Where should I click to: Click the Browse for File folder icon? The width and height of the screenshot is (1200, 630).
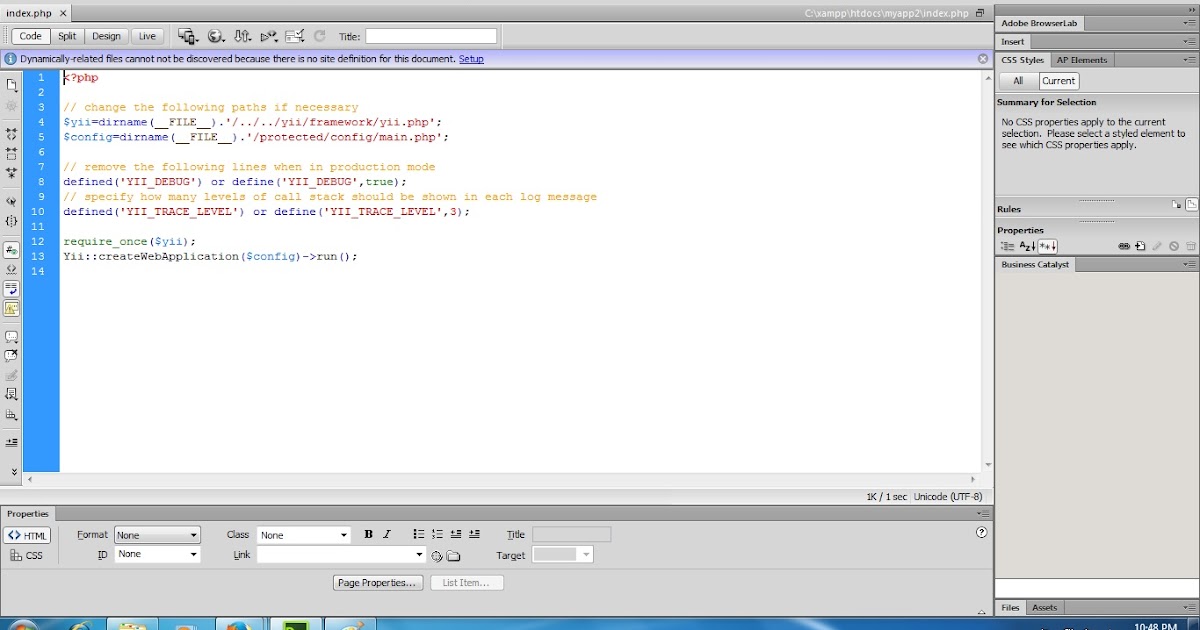coord(453,555)
